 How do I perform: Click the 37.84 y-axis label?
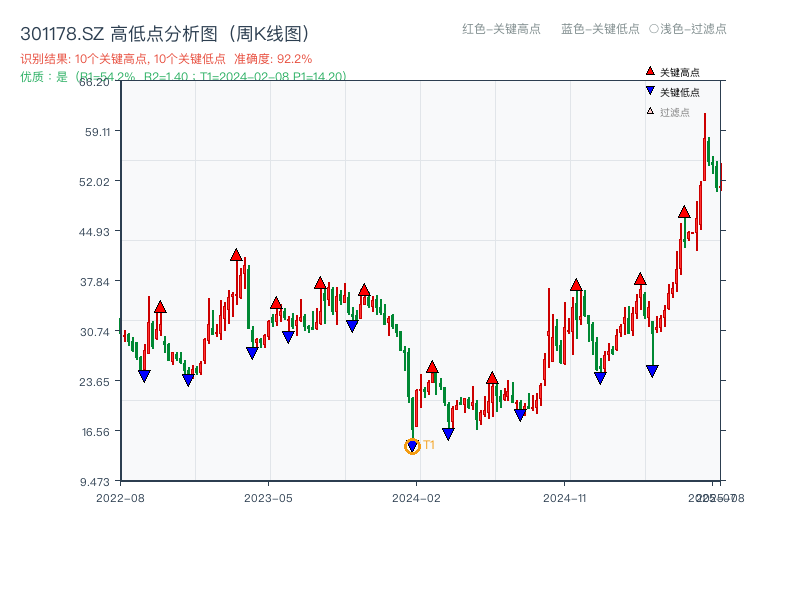pyautogui.click(x=95, y=282)
